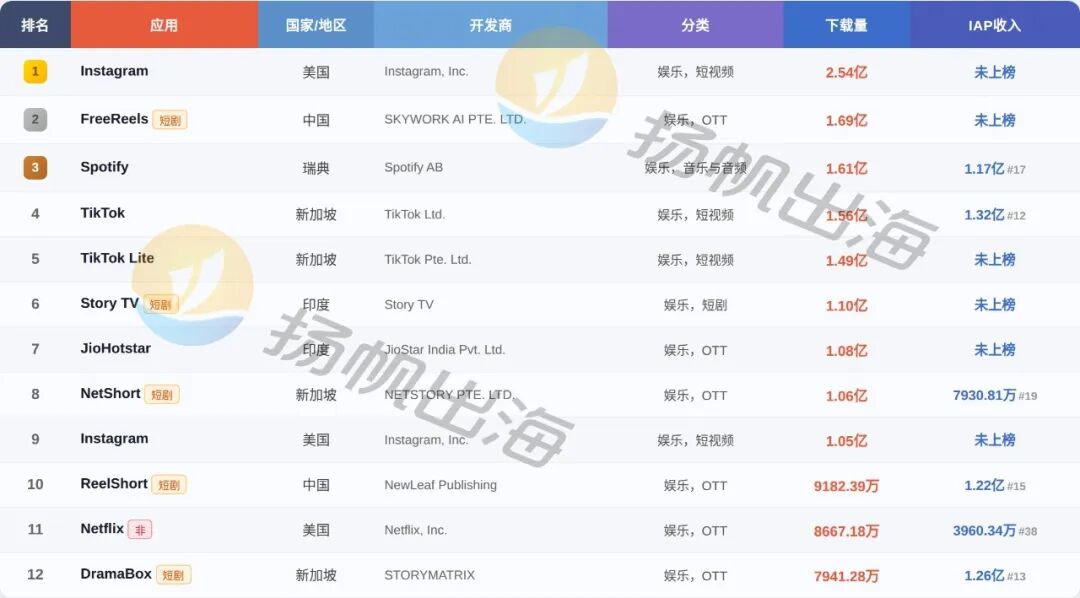Image resolution: width=1080 pixels, height=598 pixels.
Task: Click the 1.61亿 download value
Action: (x=847, y=169)
